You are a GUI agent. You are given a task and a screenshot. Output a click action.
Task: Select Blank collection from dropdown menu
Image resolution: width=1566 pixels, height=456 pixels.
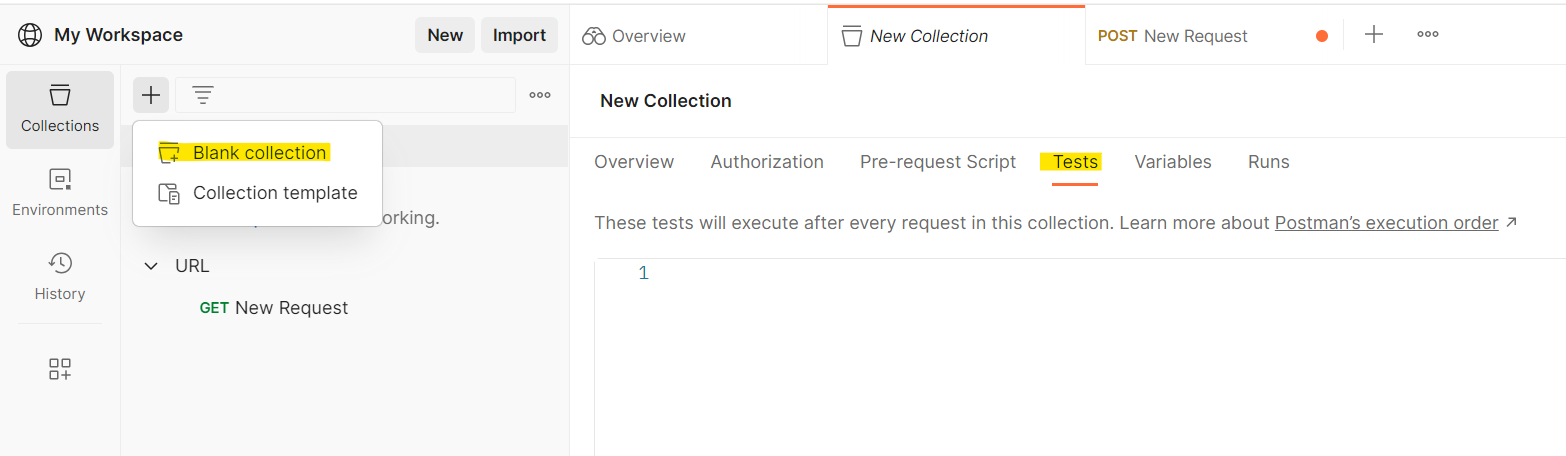tap(258, 153)
